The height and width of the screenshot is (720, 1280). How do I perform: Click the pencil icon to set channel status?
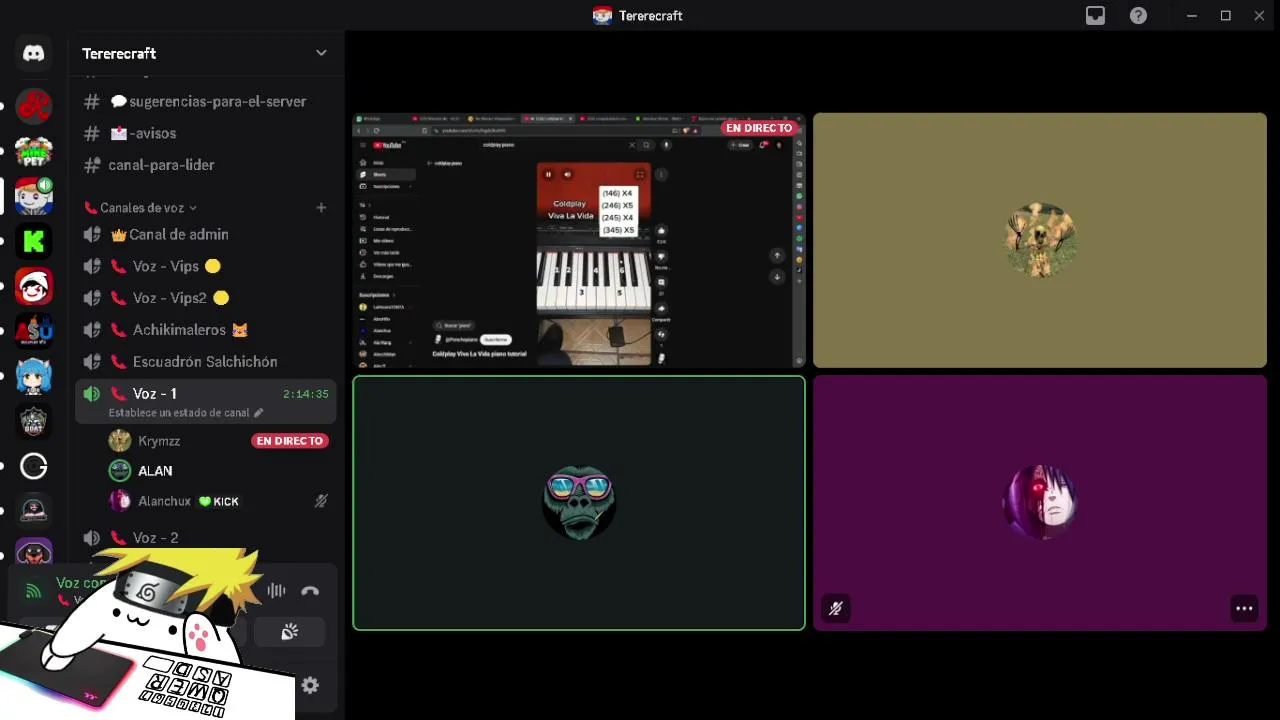click(258, 413)
